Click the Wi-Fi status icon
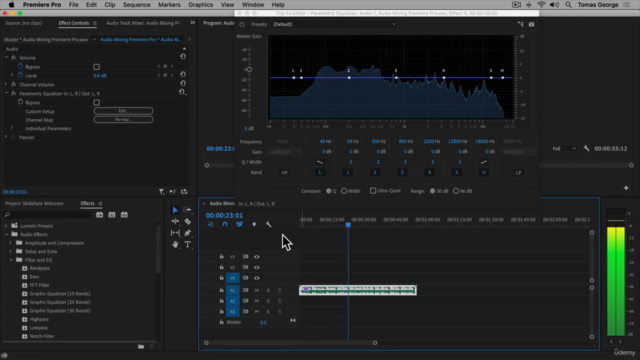This screenshot has width=640, height=360. [541, 5]
